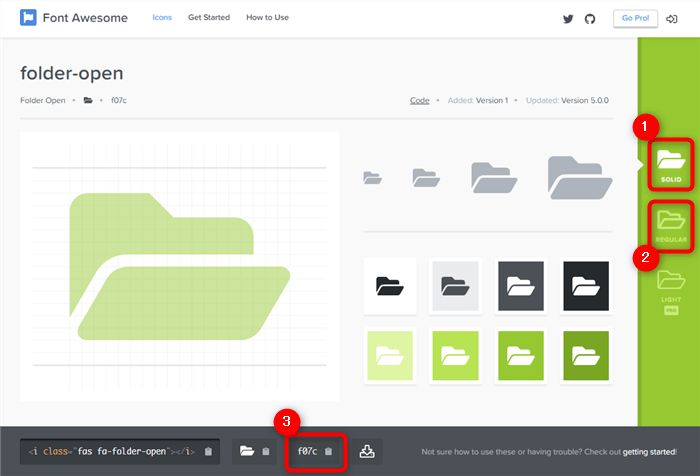Click the Code link
Image resolution: width=700 pixels, height=476 pixels.
pos(419,100)
